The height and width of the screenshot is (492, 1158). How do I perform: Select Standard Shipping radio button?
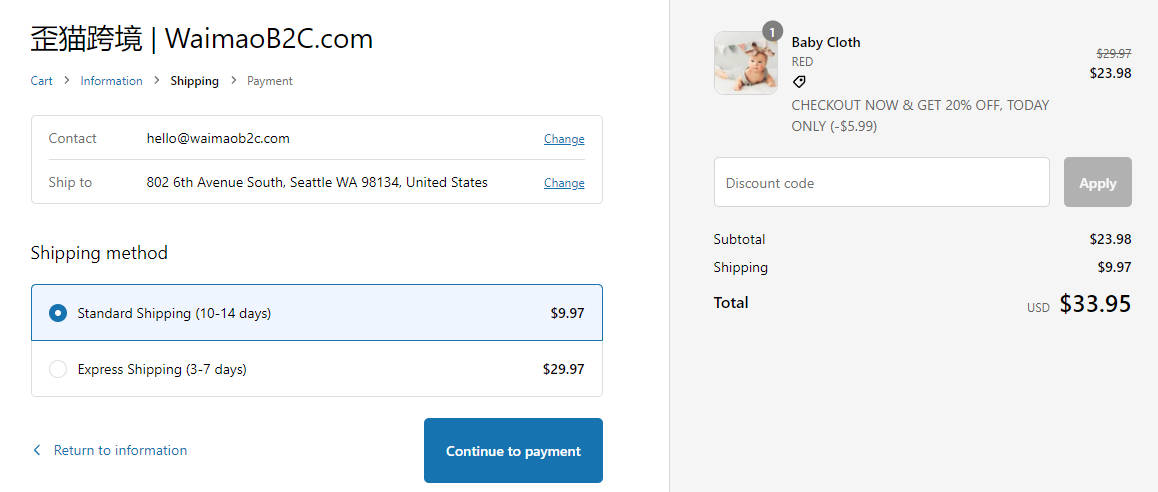pos(58,313)
